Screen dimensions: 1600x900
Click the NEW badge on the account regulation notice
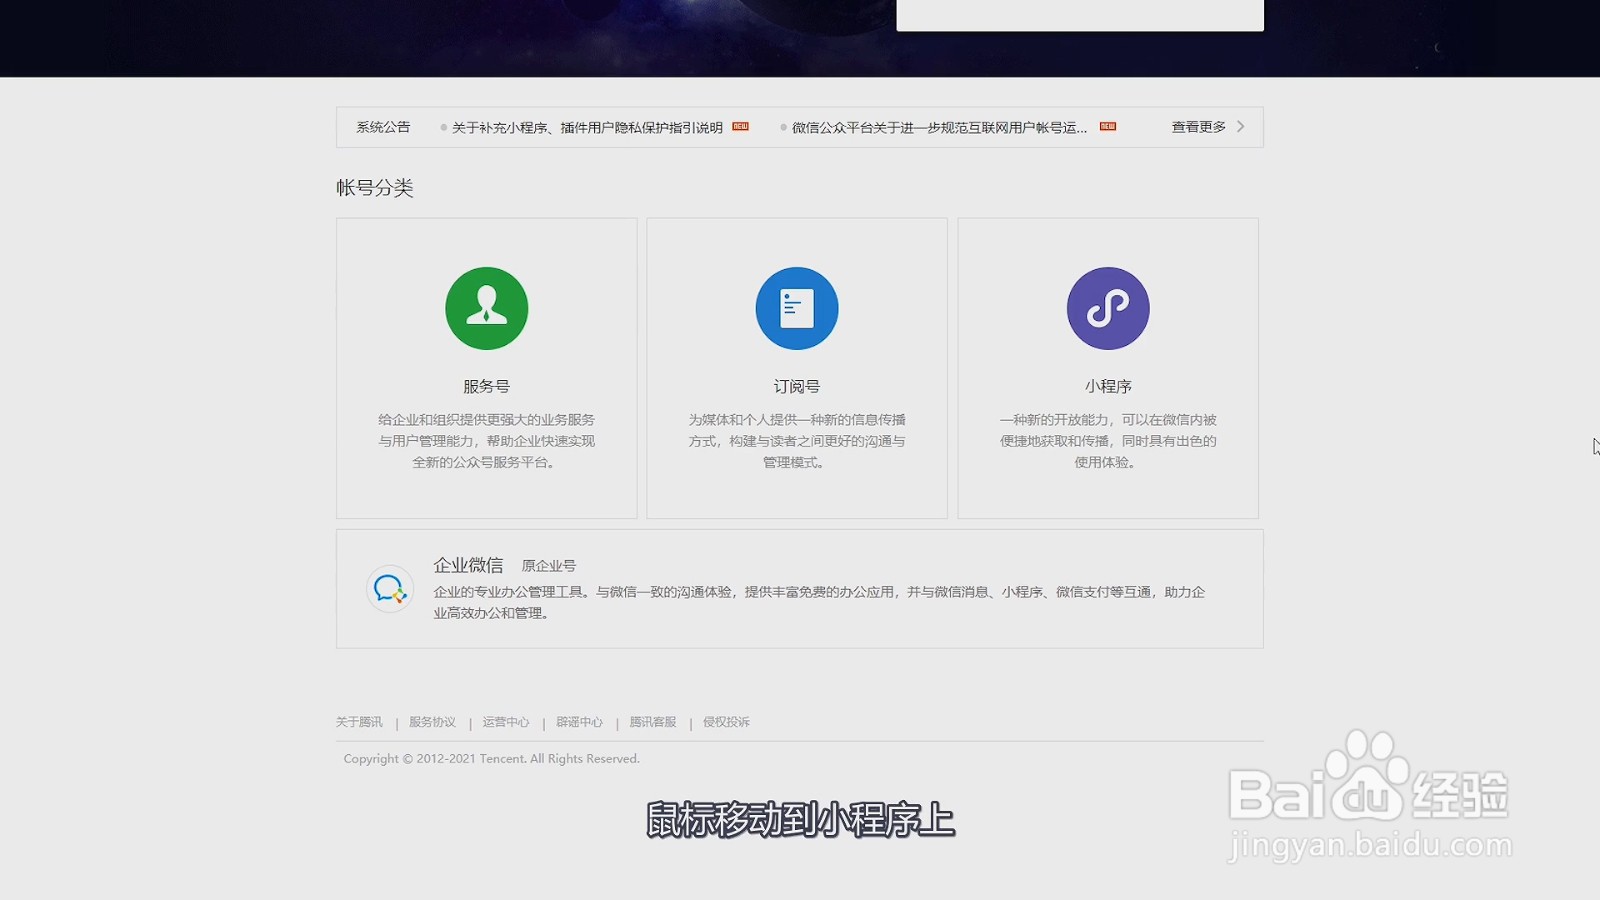click(1106, 127)
